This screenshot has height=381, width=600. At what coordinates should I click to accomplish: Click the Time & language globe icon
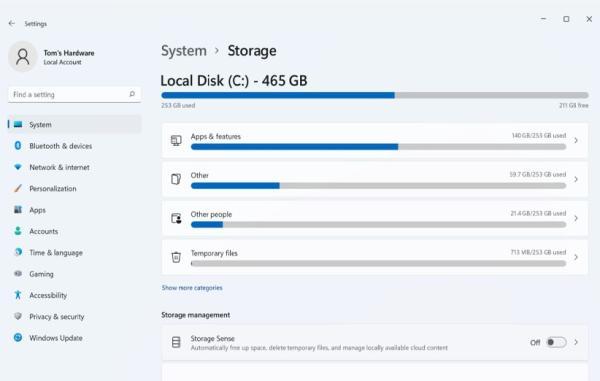18,252
